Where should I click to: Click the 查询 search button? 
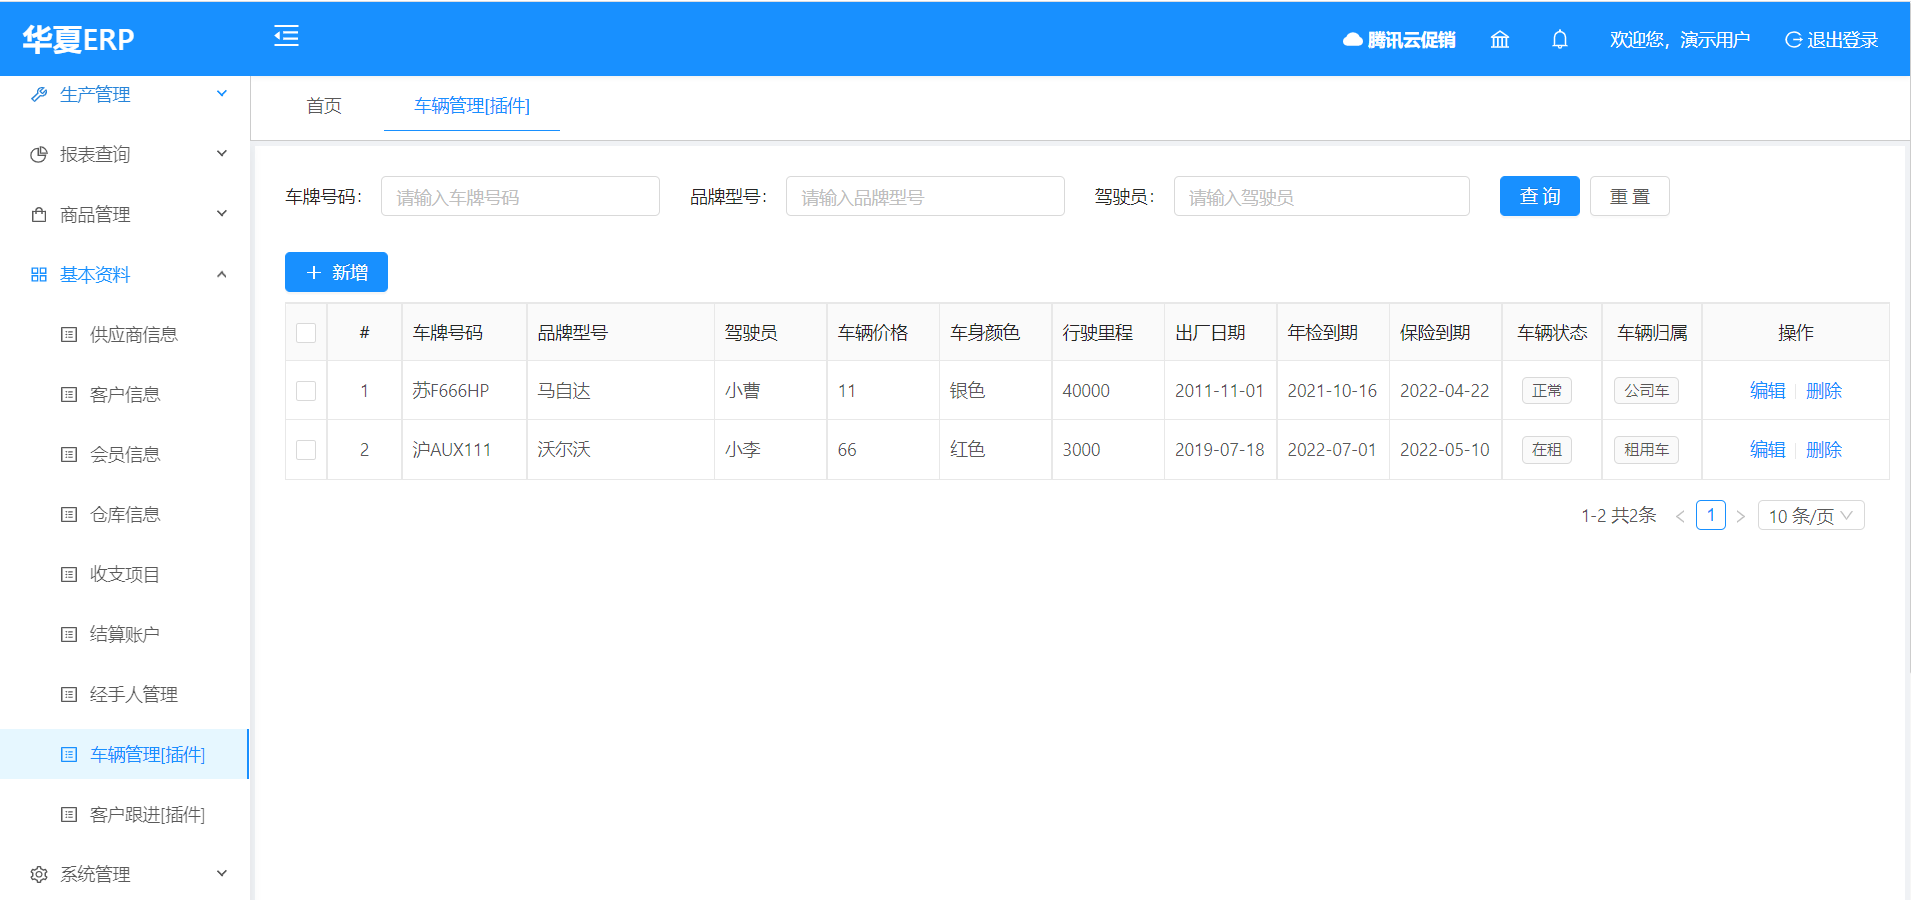[1540, 196]
